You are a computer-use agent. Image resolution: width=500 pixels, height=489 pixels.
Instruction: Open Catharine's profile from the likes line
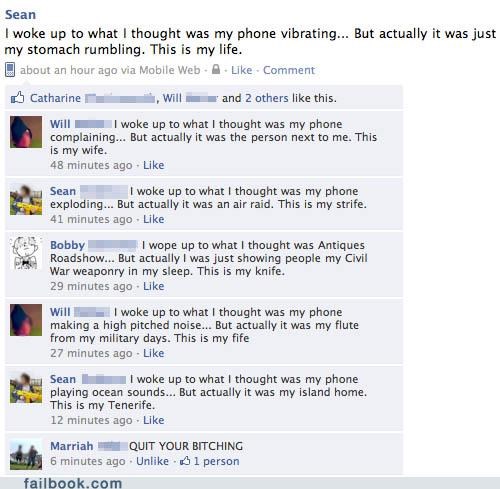(x=55, y=98)
